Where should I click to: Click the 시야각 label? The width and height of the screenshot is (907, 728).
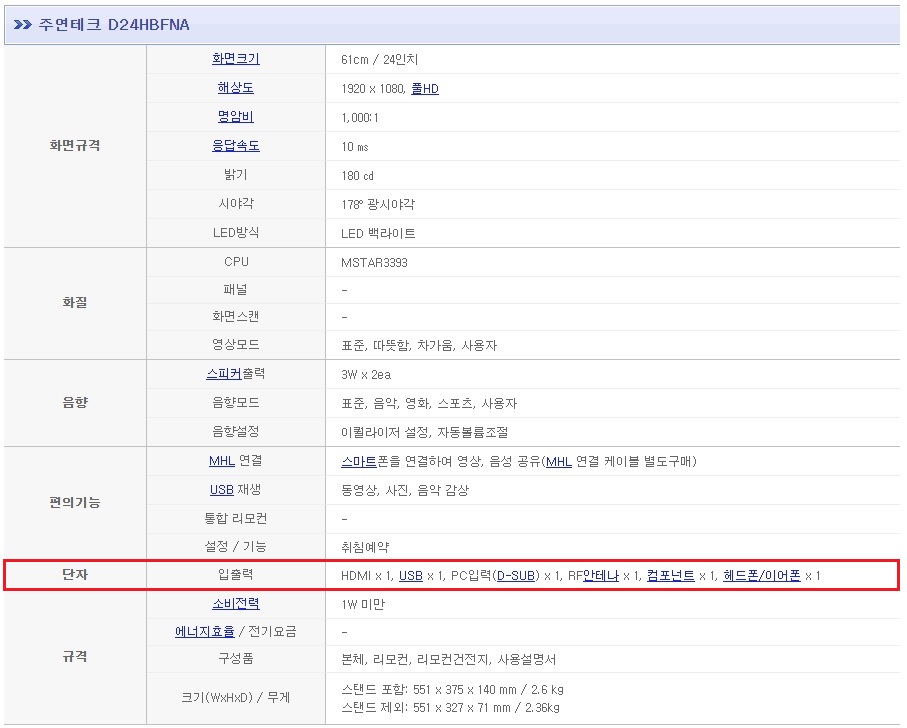(235, 204)
